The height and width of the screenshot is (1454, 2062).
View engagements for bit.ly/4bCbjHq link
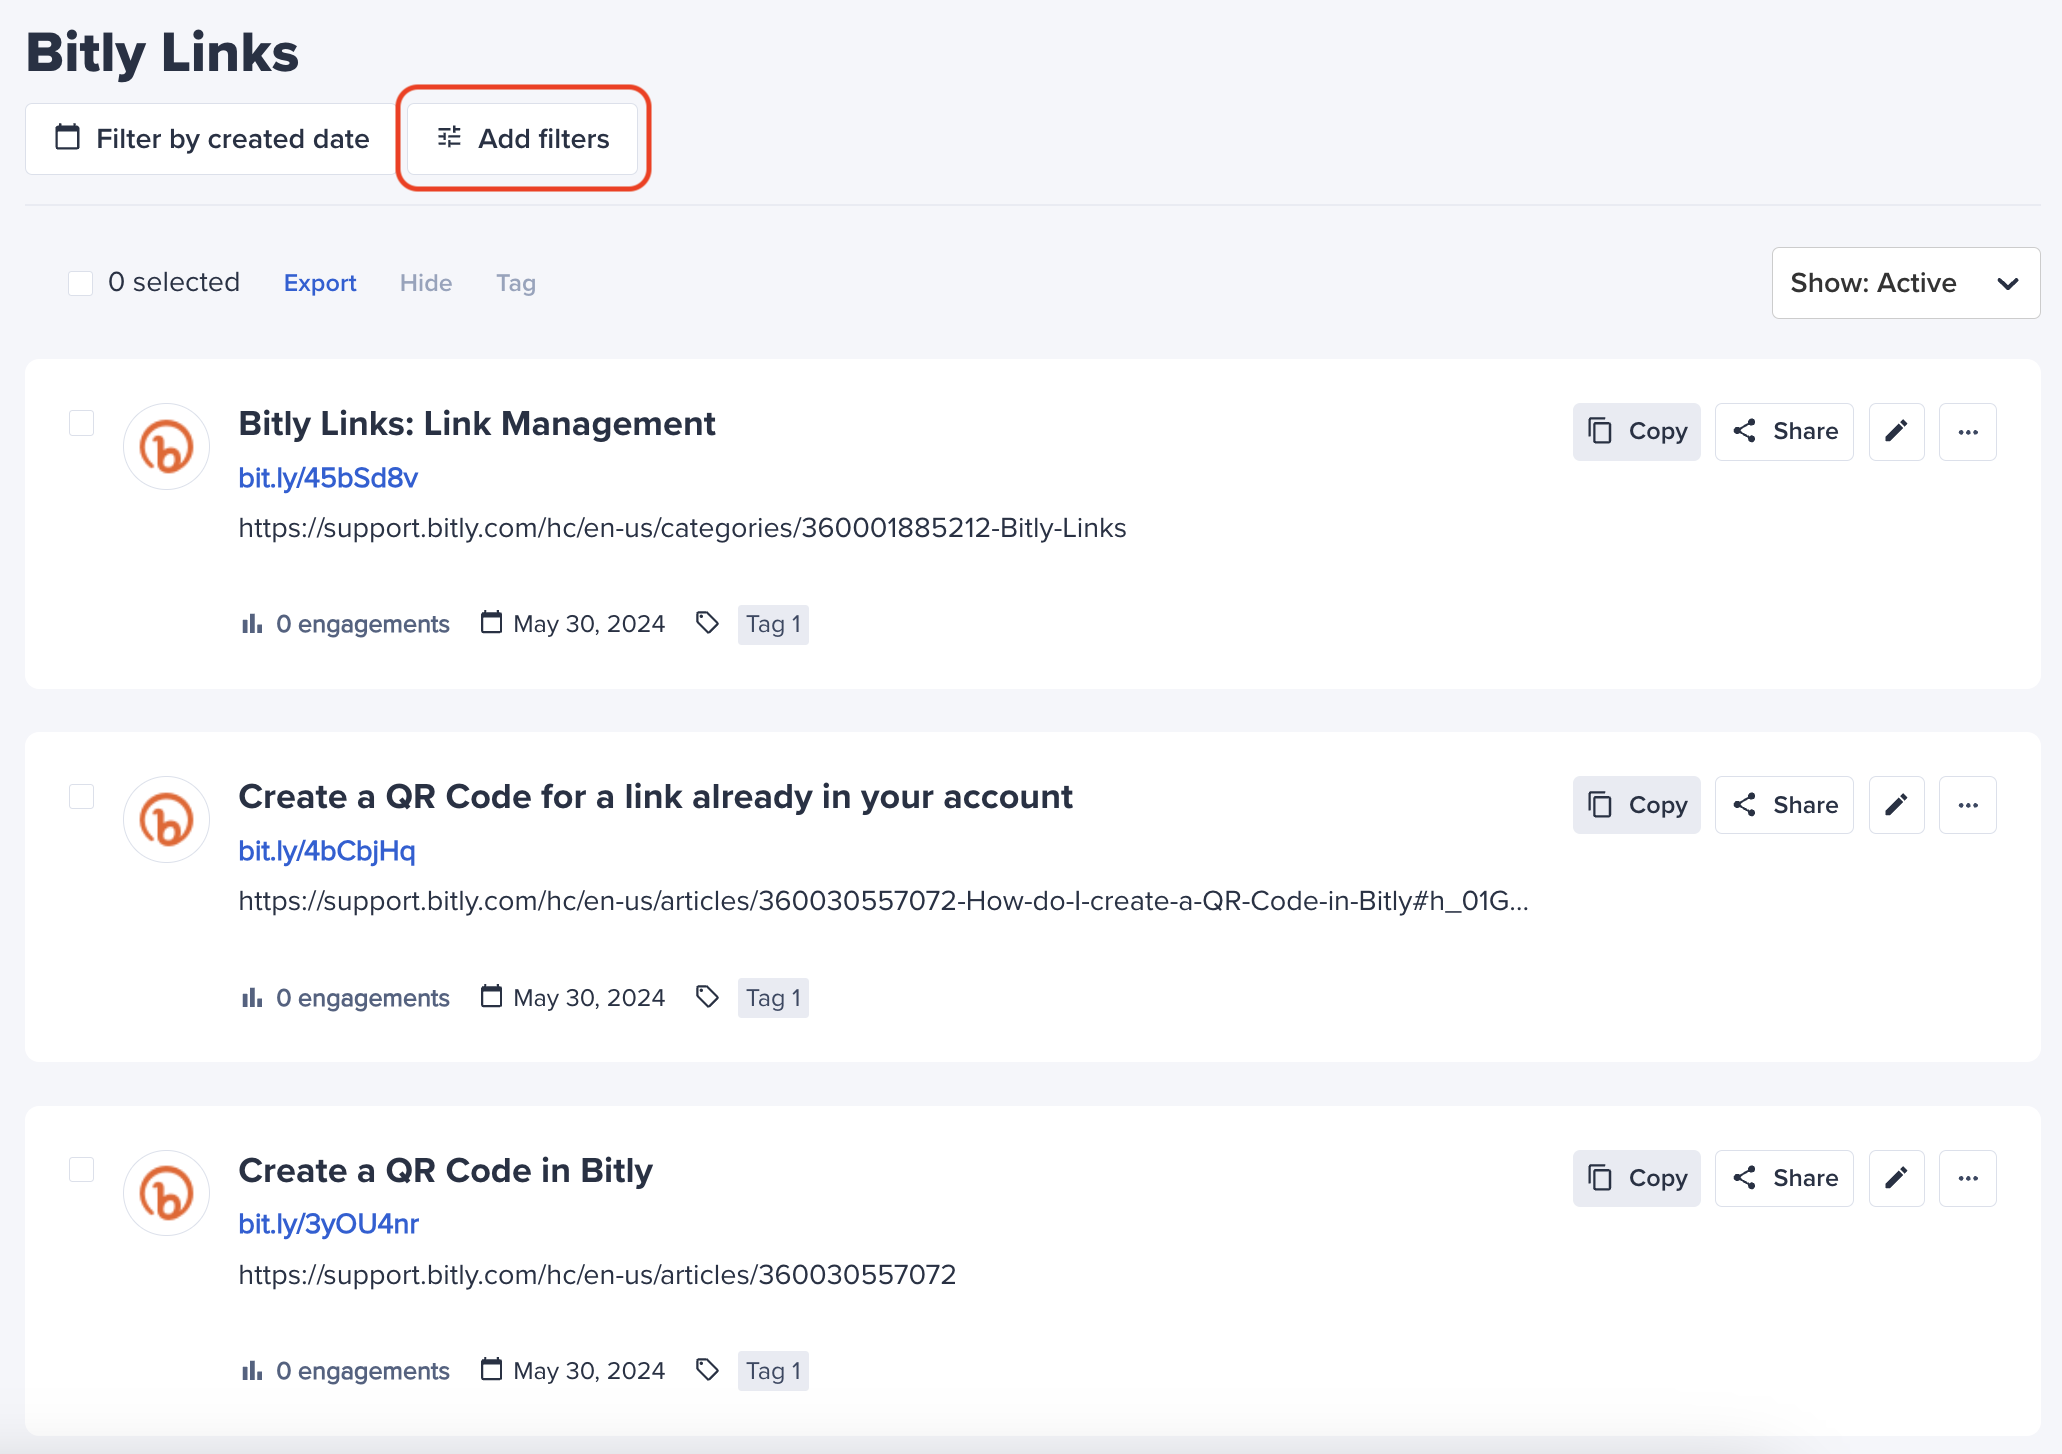click(346, 998)
